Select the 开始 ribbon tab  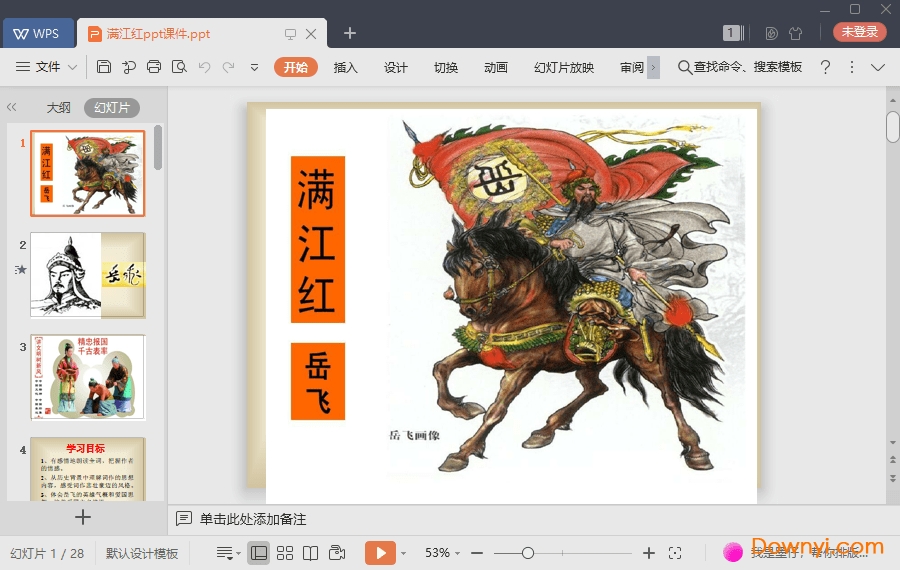[x=296, y=67]
